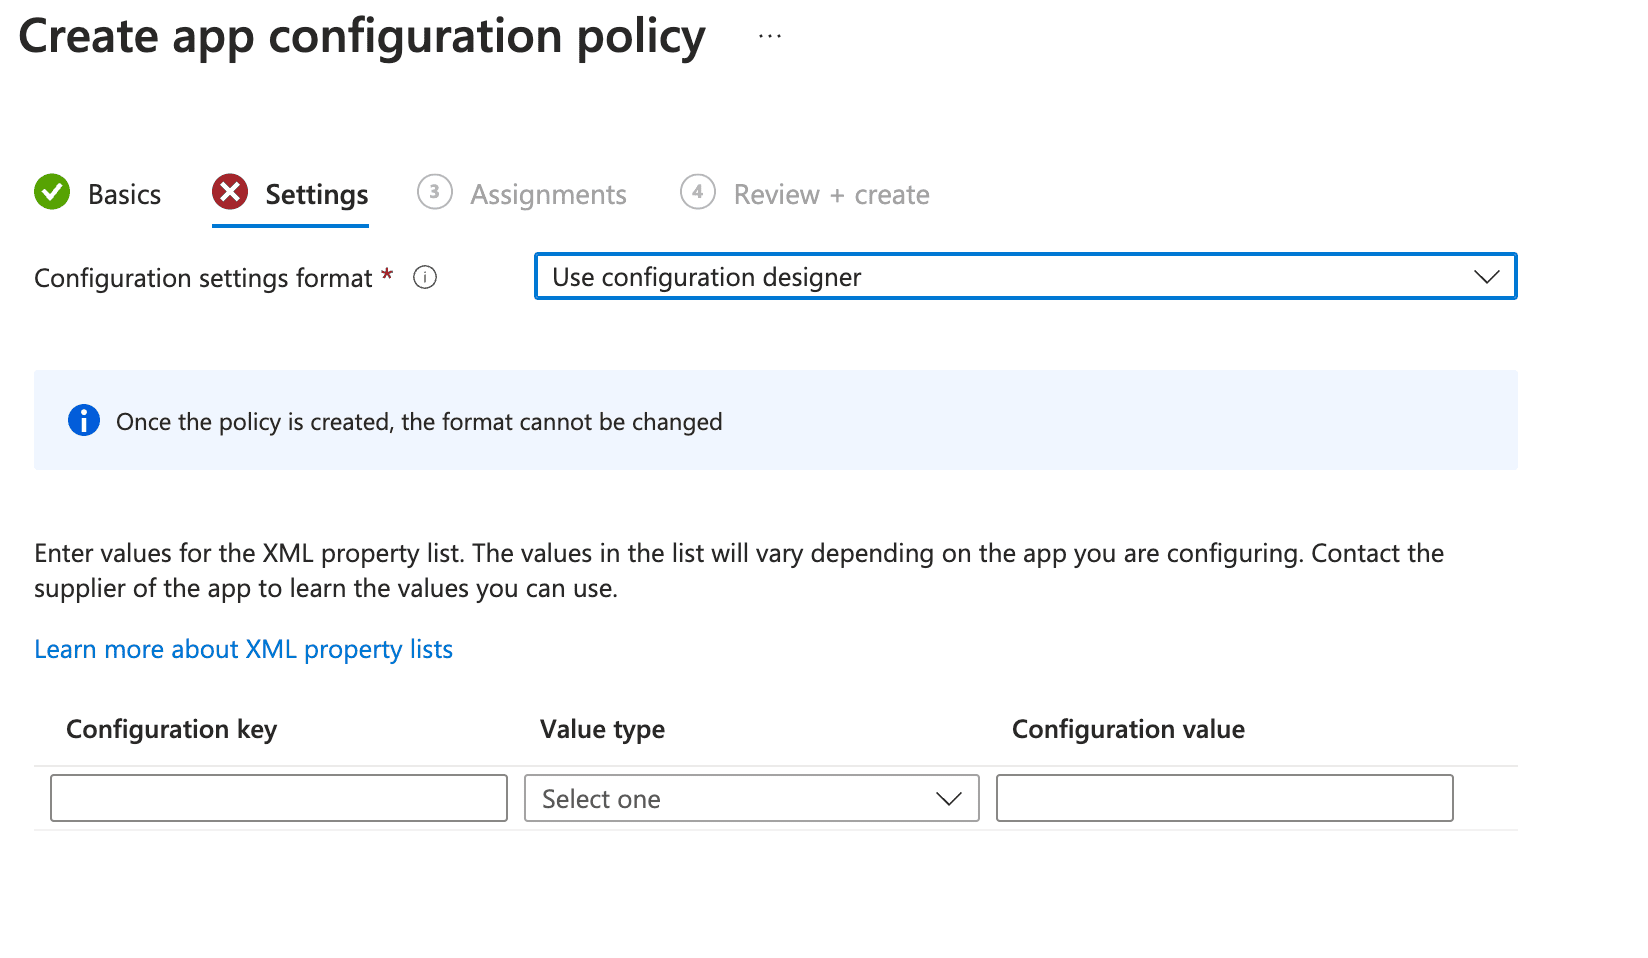
Task: Click the green checkmark beside Basics
Action: click(x=52, y=192)
